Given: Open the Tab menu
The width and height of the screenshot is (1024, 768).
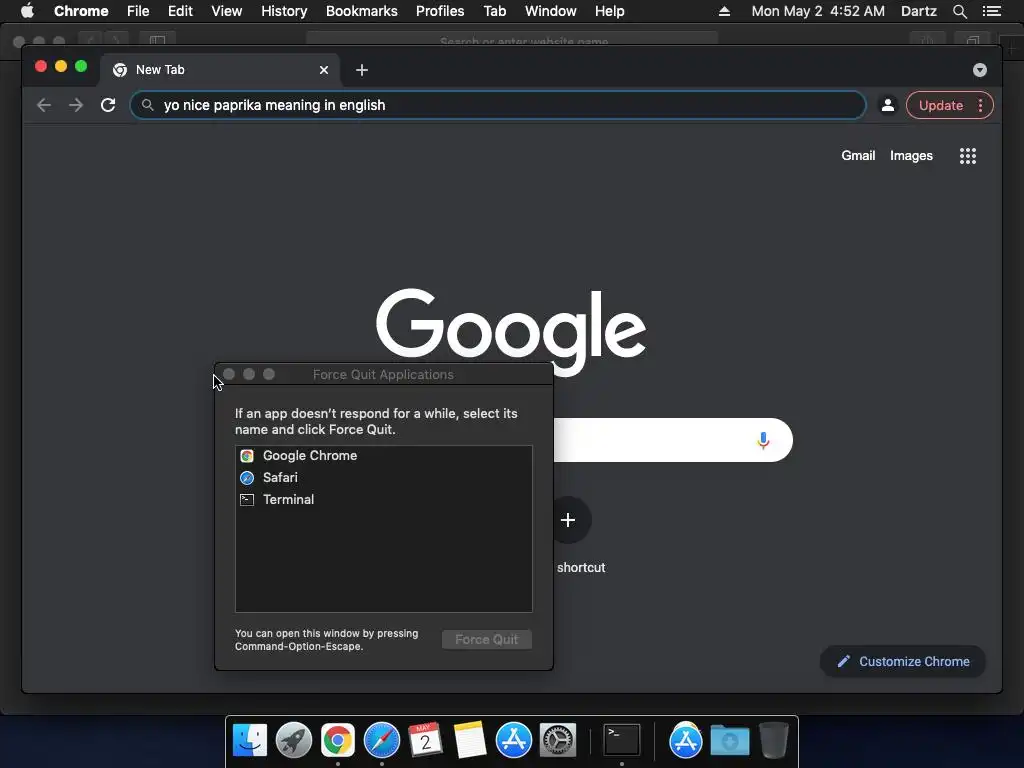Looking at the screenshot, I should [x=494, y=11].
